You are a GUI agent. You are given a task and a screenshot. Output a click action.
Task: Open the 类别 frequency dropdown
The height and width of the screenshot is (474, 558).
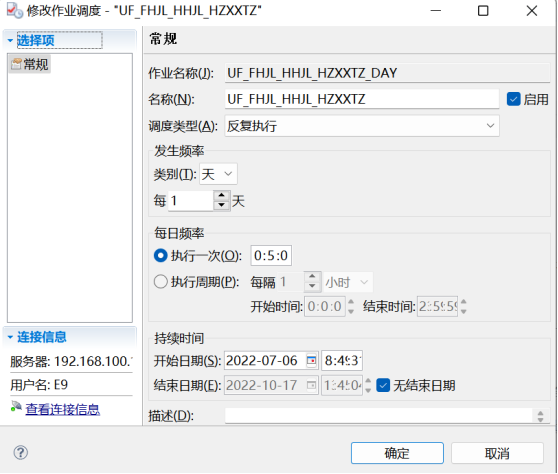tap(218, 174)
